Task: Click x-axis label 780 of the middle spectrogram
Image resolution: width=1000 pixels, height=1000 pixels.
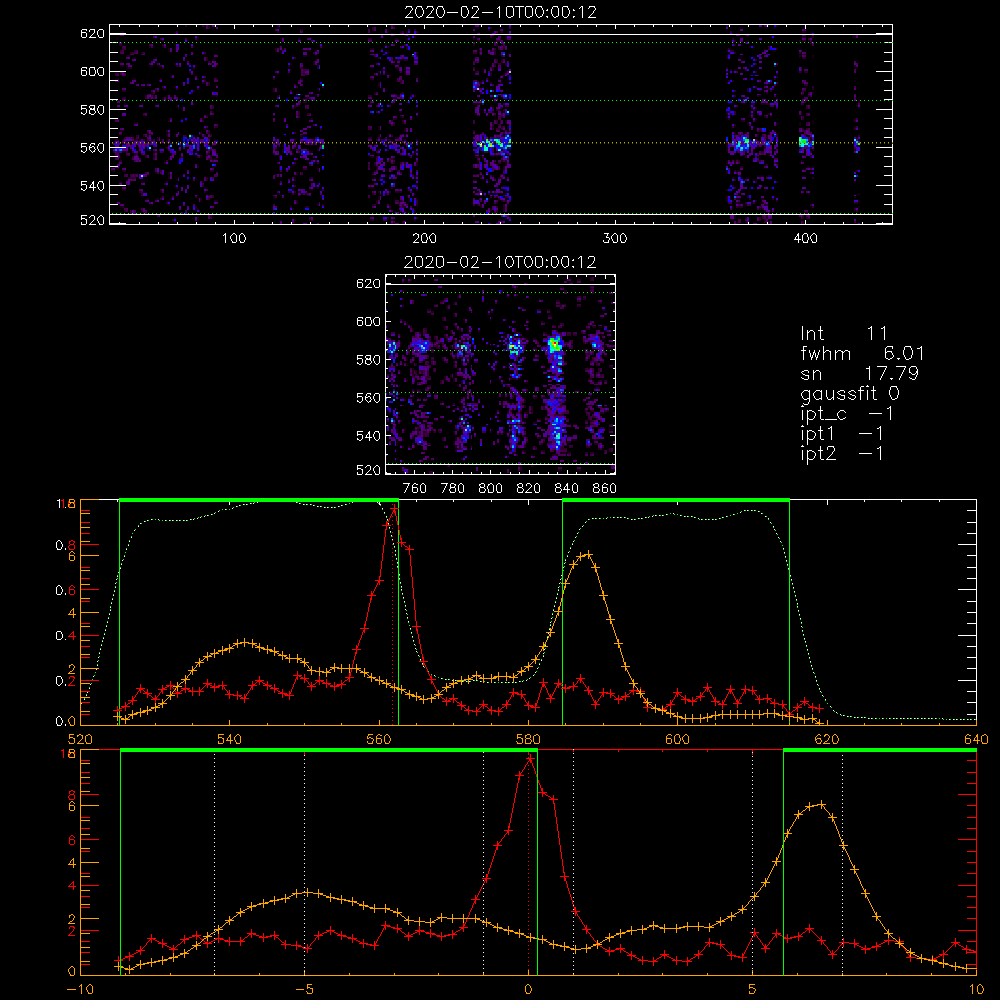Action: [x=453, y=489]
